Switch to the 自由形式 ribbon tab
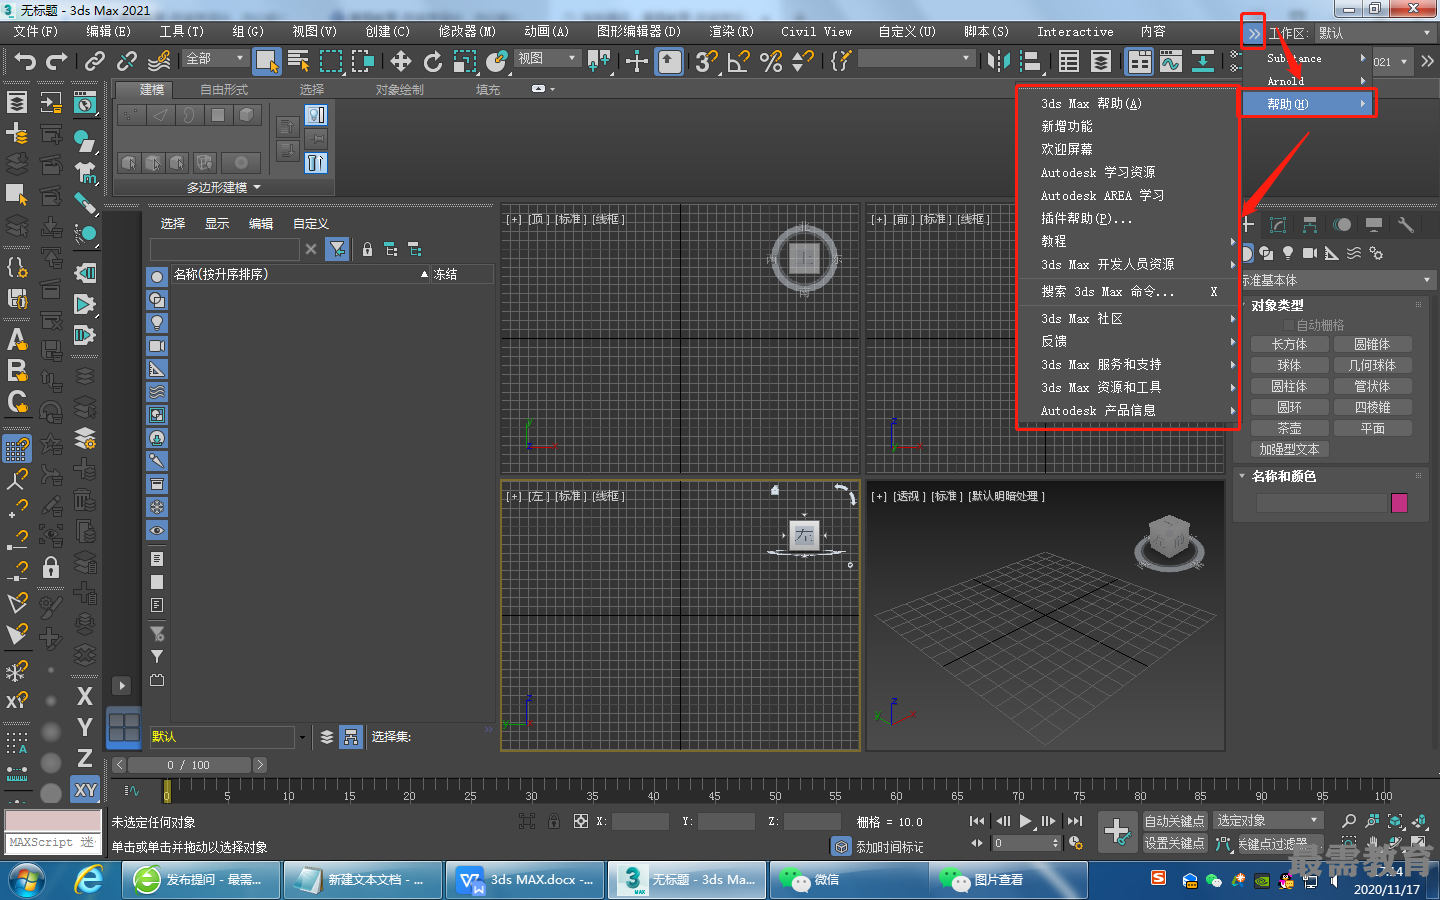 (224, 90)
